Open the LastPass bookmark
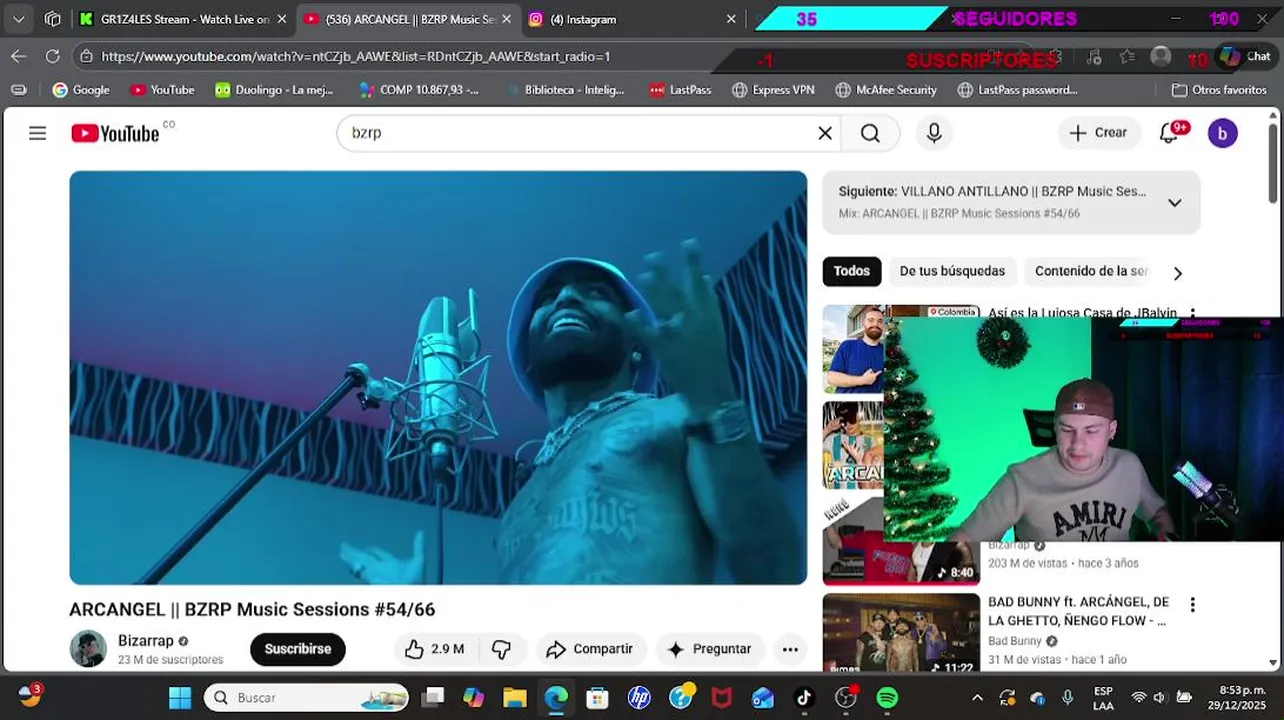1284x720 pixels. [x=680, y=90]
